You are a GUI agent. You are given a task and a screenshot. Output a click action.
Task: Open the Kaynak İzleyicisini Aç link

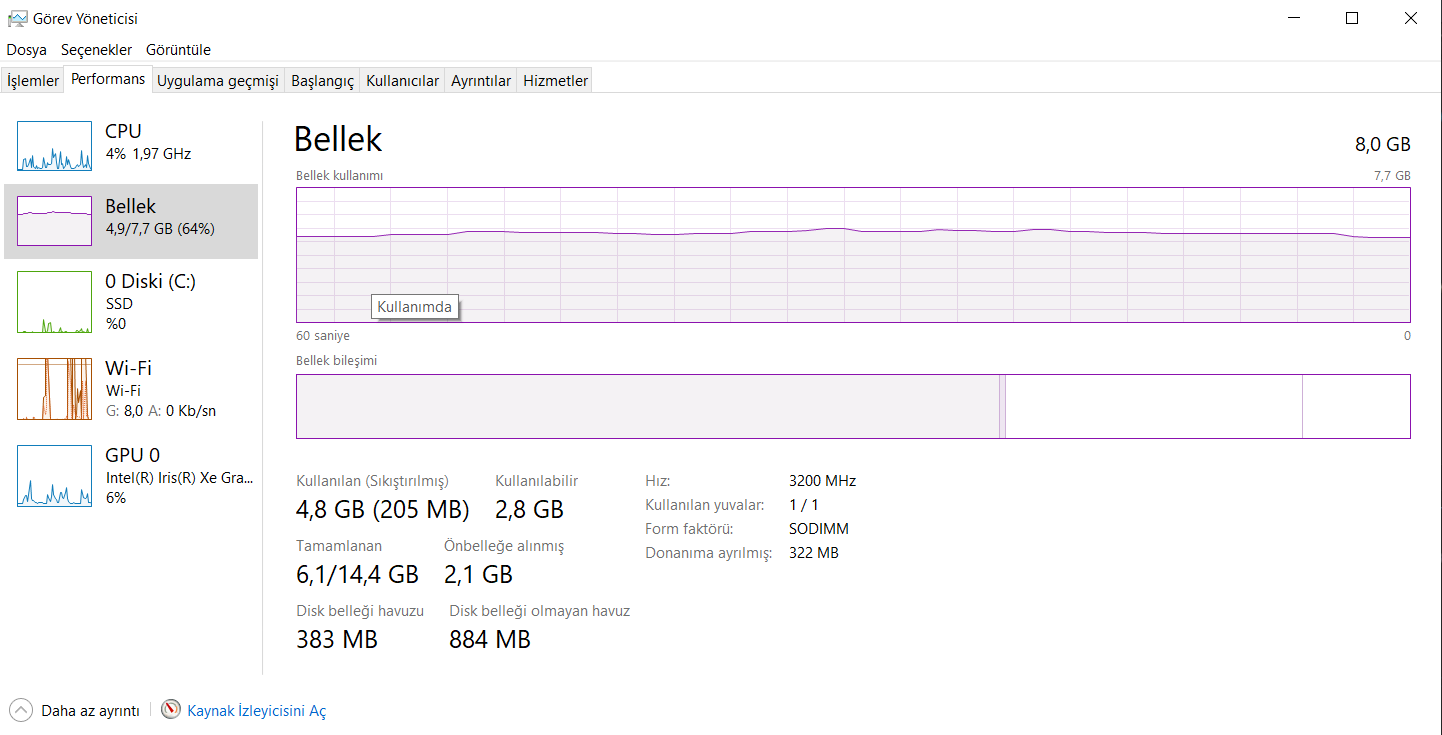pyautogui.click(x=256, y=711)
